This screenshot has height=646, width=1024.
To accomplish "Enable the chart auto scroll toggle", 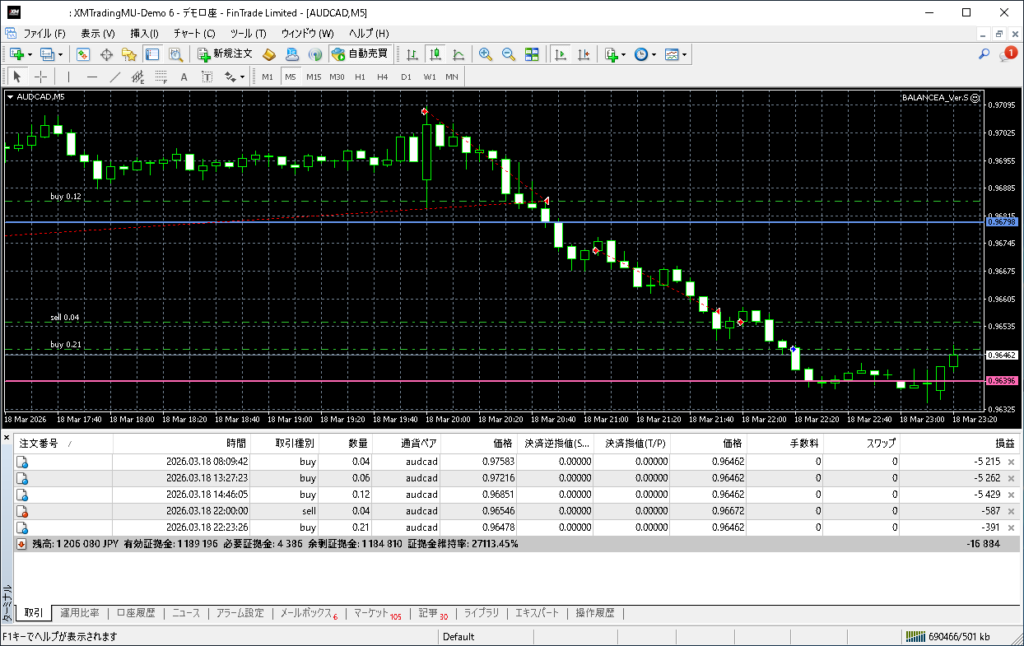I will tap(561, 54).
